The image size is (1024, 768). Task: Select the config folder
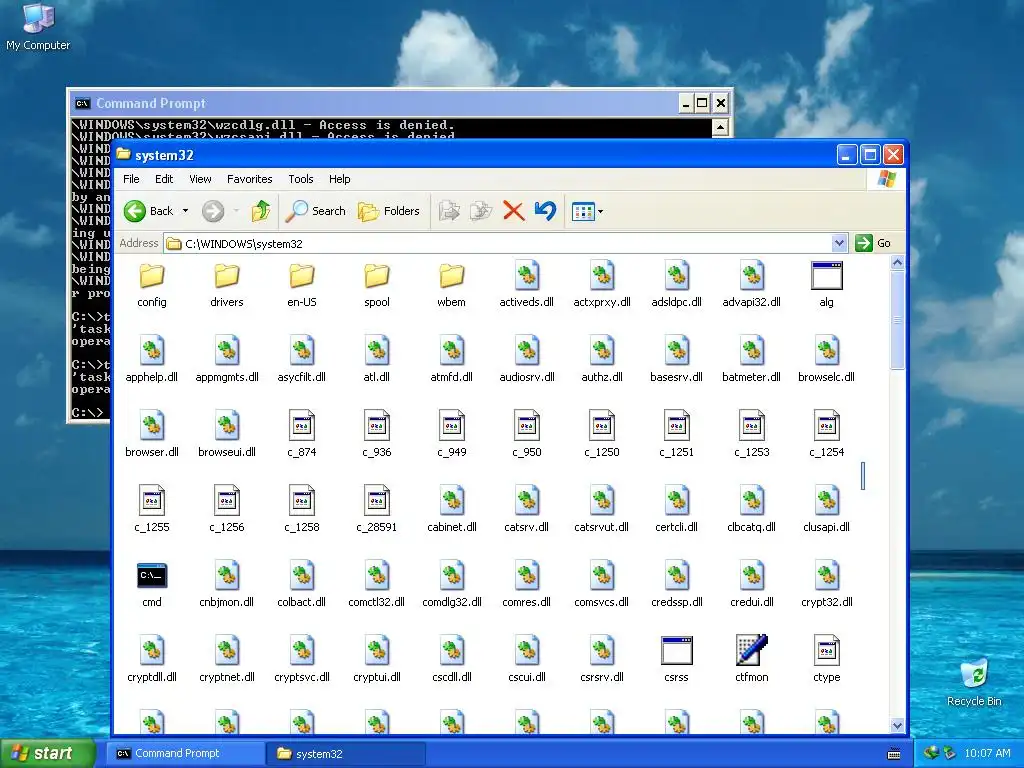pyautogui.click(x=152, y=284)
